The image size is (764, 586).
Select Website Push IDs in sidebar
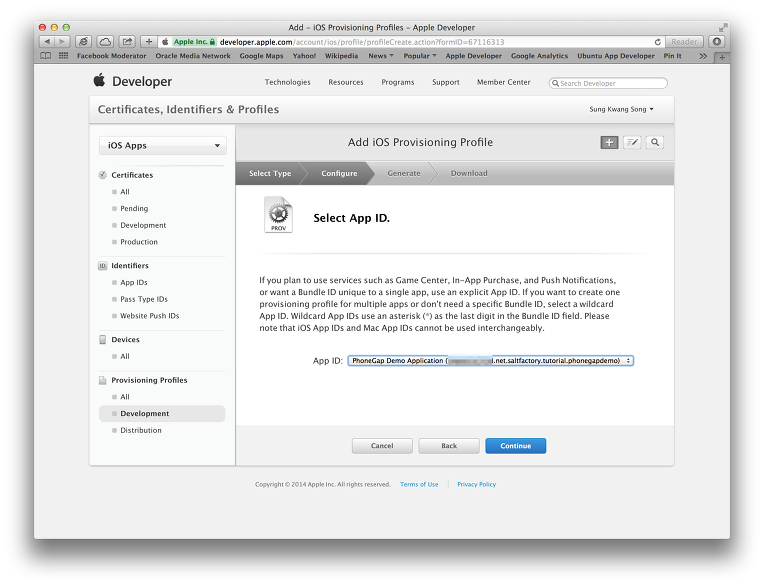[x=150, y=316]
